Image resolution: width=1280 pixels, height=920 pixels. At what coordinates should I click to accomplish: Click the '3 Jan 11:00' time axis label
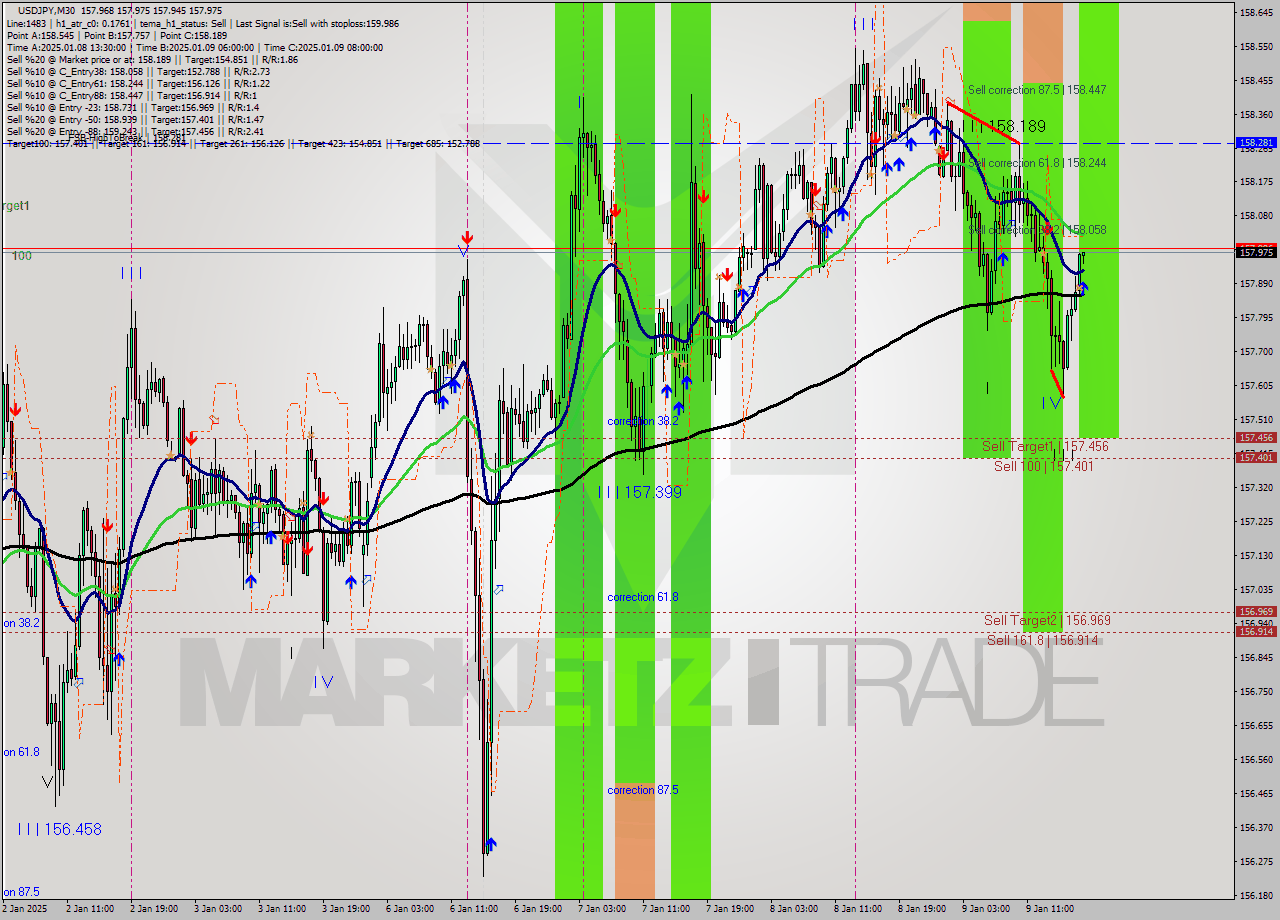click(x=284, y=910)
